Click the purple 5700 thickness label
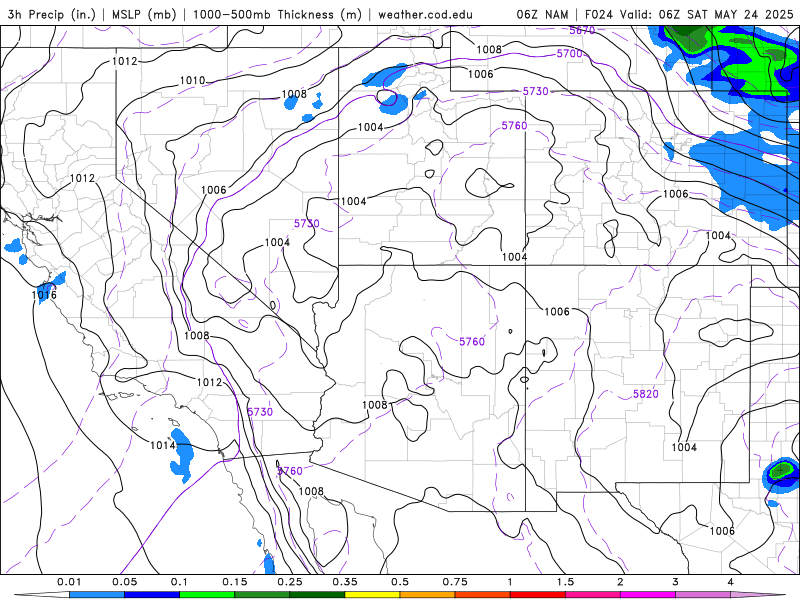Screen dimensions: 800x600 [569, 54]
